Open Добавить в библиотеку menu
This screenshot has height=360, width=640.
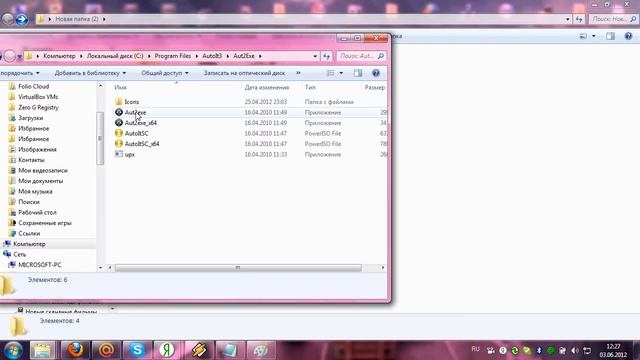[x=90, y=73]
